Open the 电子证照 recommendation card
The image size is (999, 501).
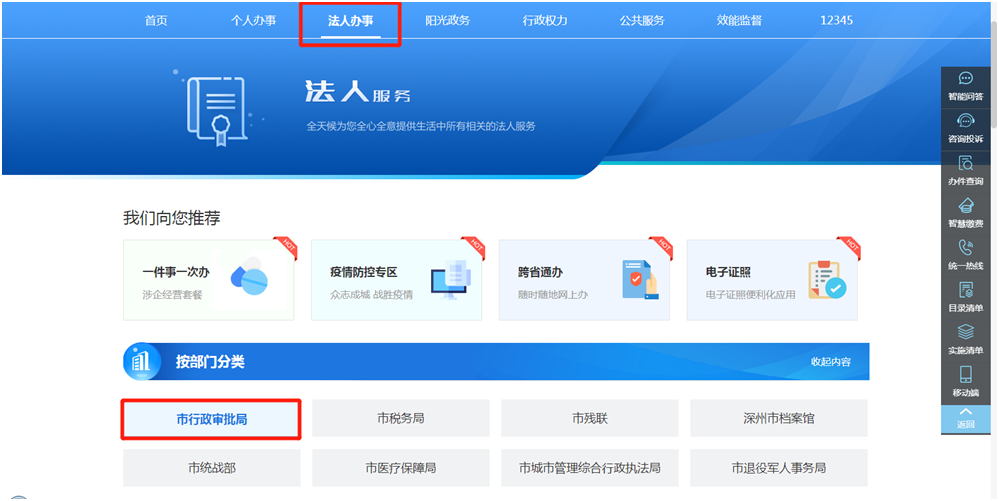click(x=772, y=280)
